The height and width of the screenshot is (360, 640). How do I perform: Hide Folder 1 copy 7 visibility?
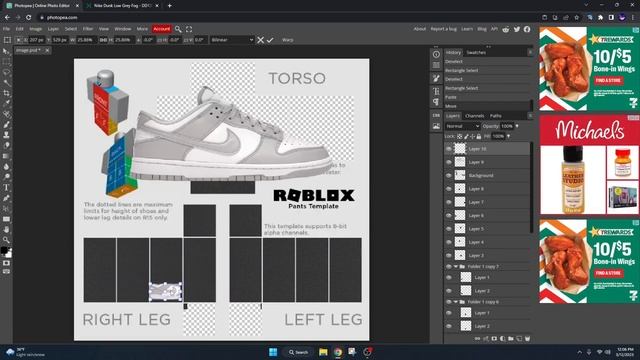click(x=449, y=267)
